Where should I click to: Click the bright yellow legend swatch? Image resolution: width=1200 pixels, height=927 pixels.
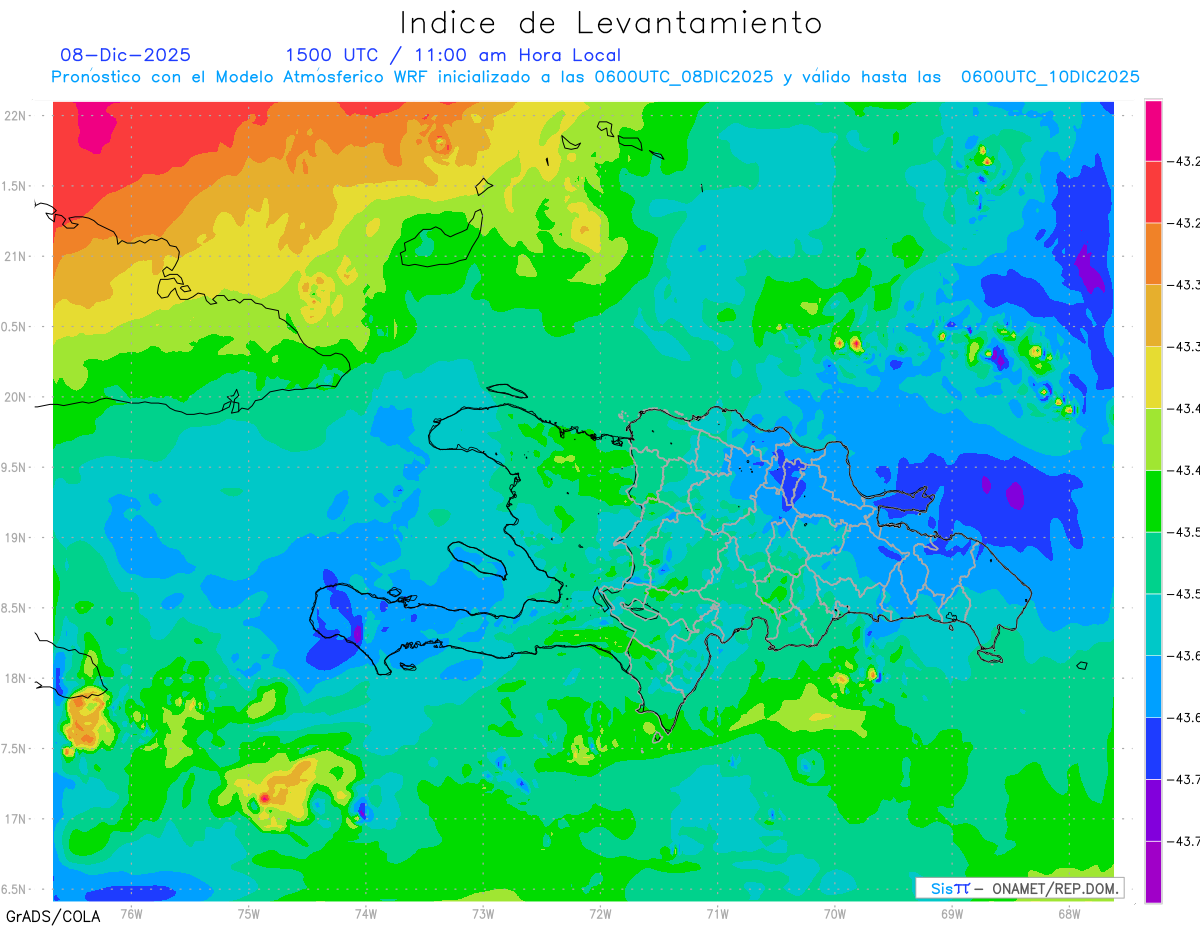tap(1153, 377)
